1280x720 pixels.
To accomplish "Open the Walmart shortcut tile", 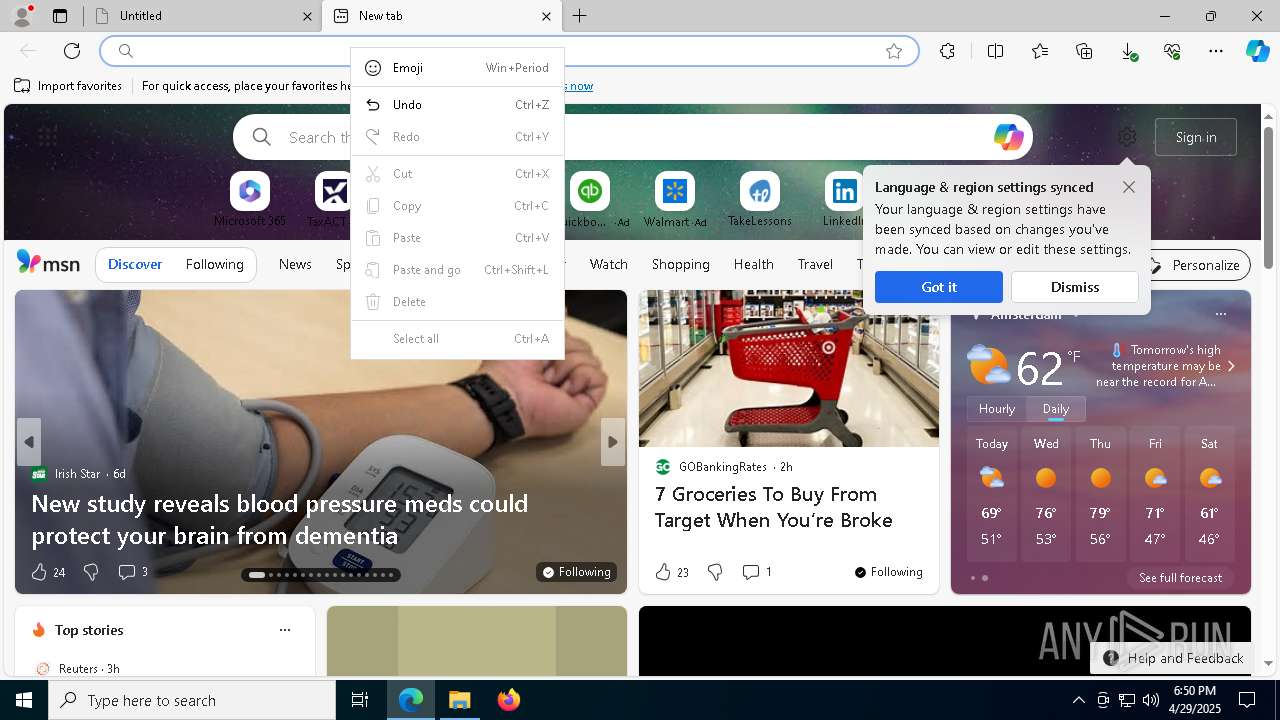I will 675,199.
